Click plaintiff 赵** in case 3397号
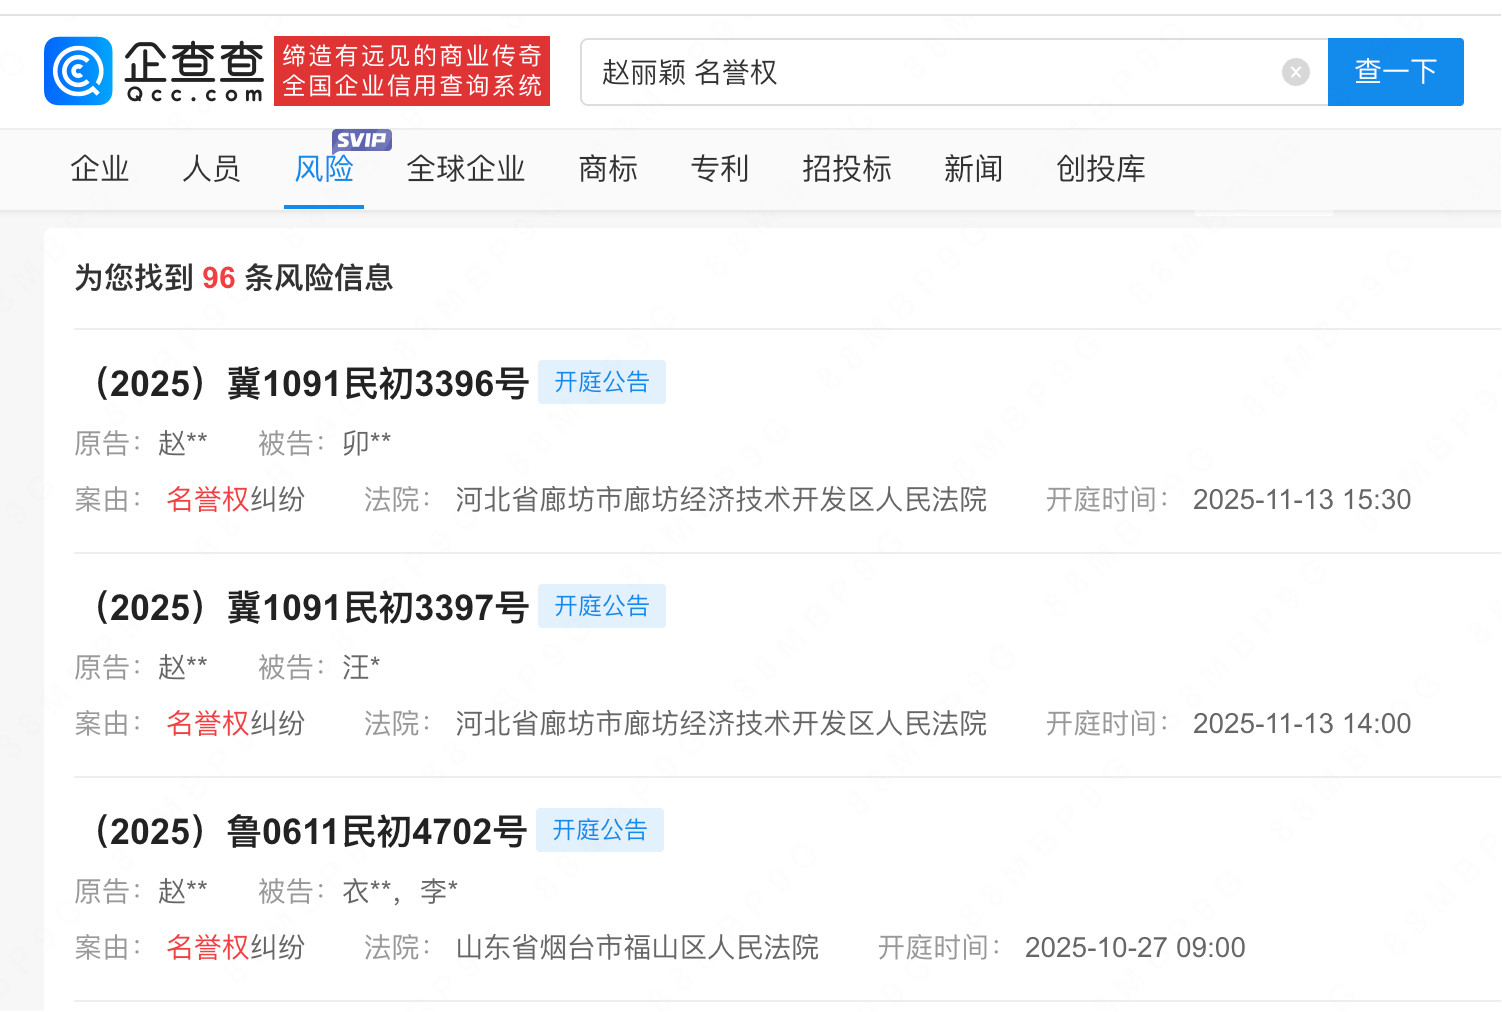The width and height of the screenshot is (1502, 1012). coord(183,667)
